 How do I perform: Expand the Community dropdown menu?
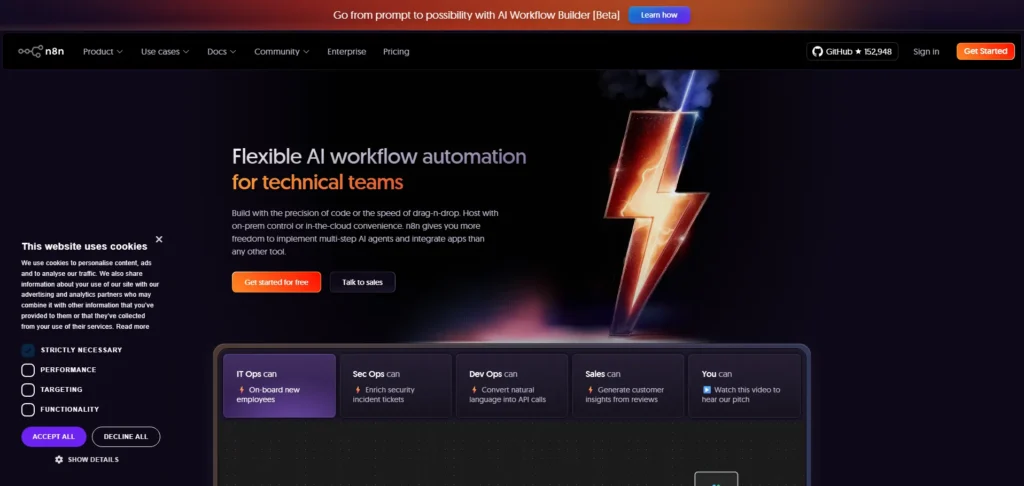281,52
